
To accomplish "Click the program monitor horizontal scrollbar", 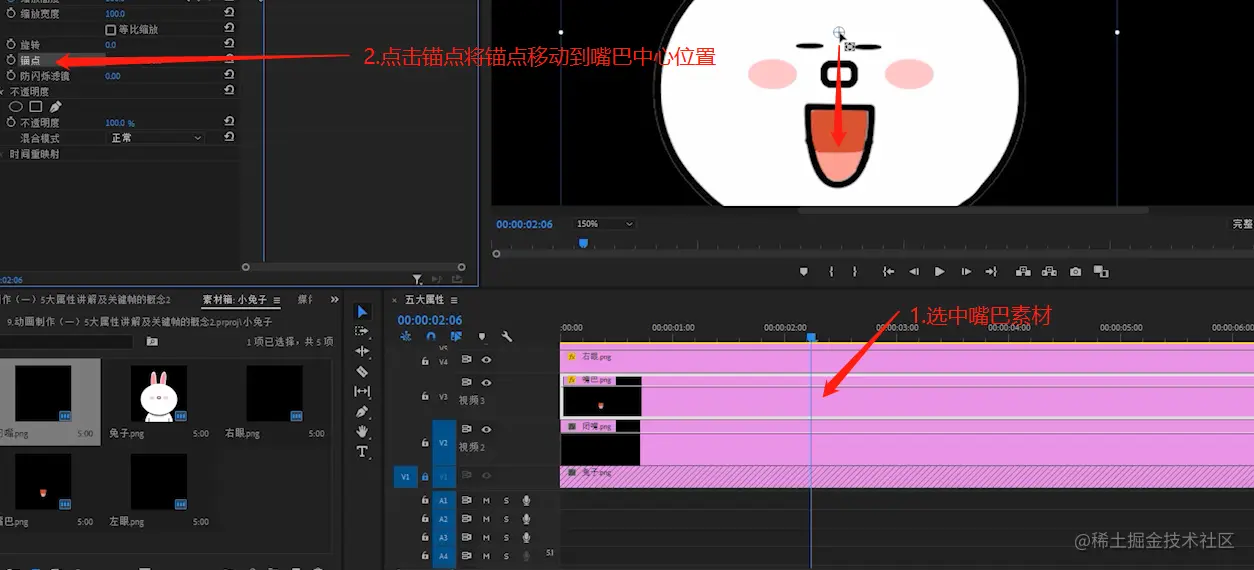I will [x=972, y=210].
